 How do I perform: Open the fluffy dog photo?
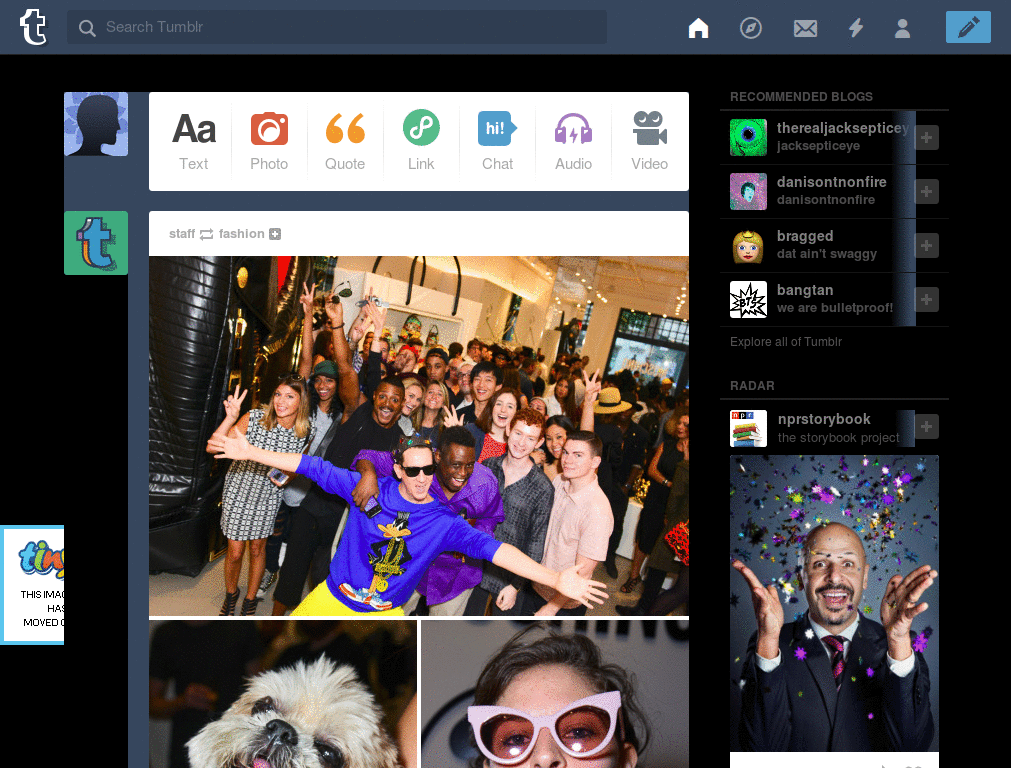[283, 694]
